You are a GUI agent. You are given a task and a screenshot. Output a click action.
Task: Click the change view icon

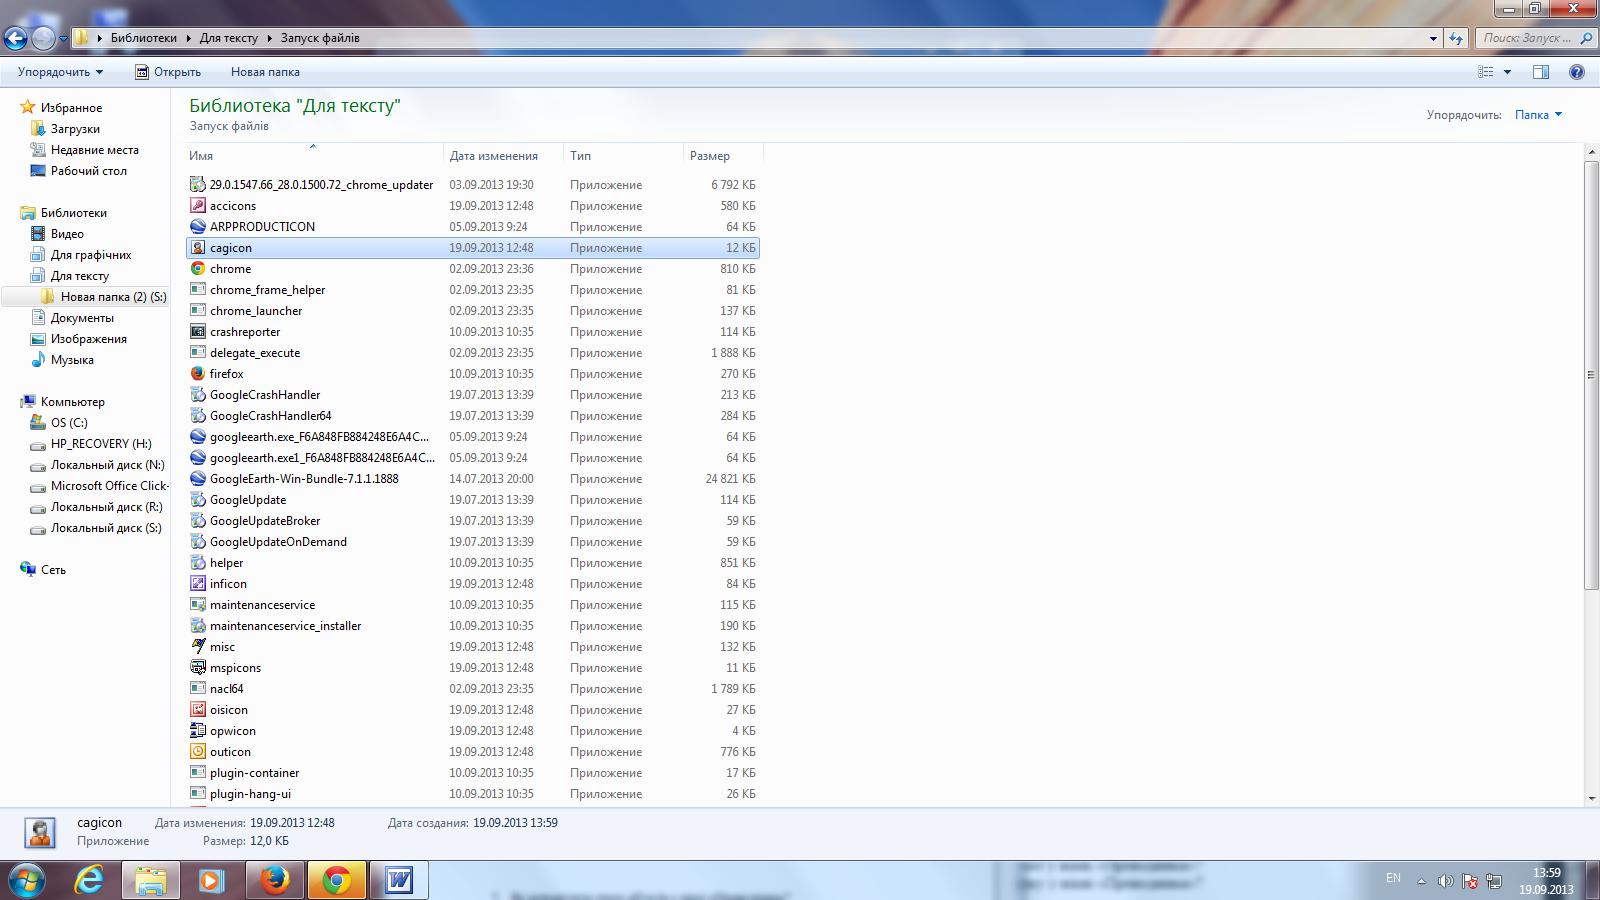tap(1486, 72)
